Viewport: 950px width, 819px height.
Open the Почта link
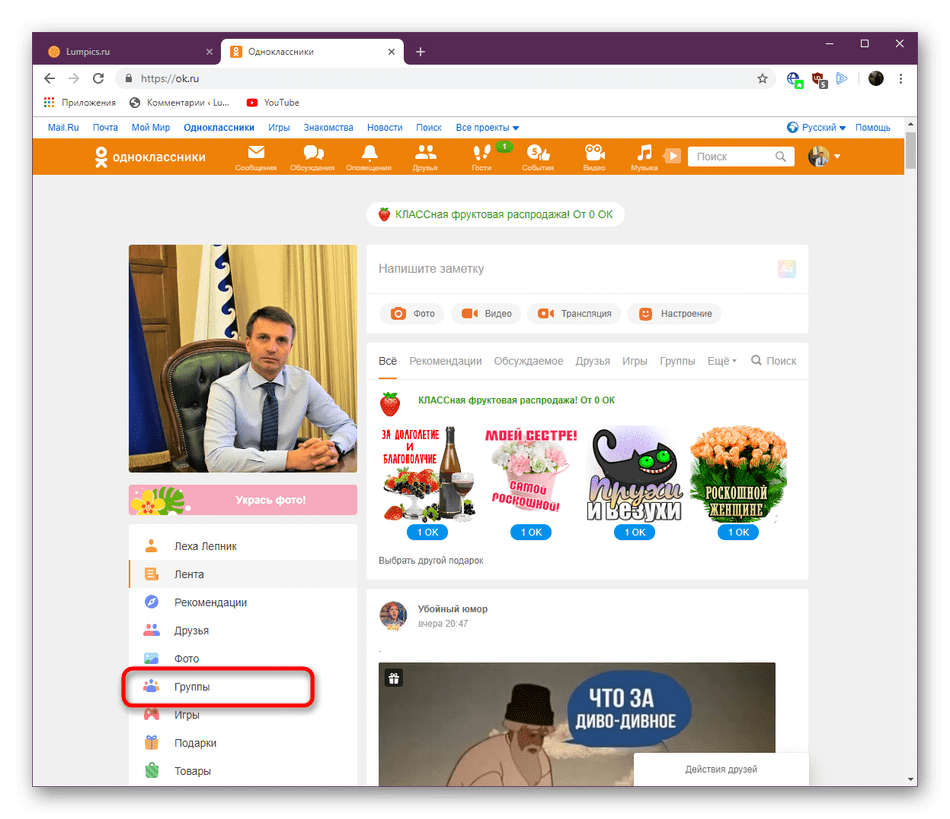click(105, 127)
